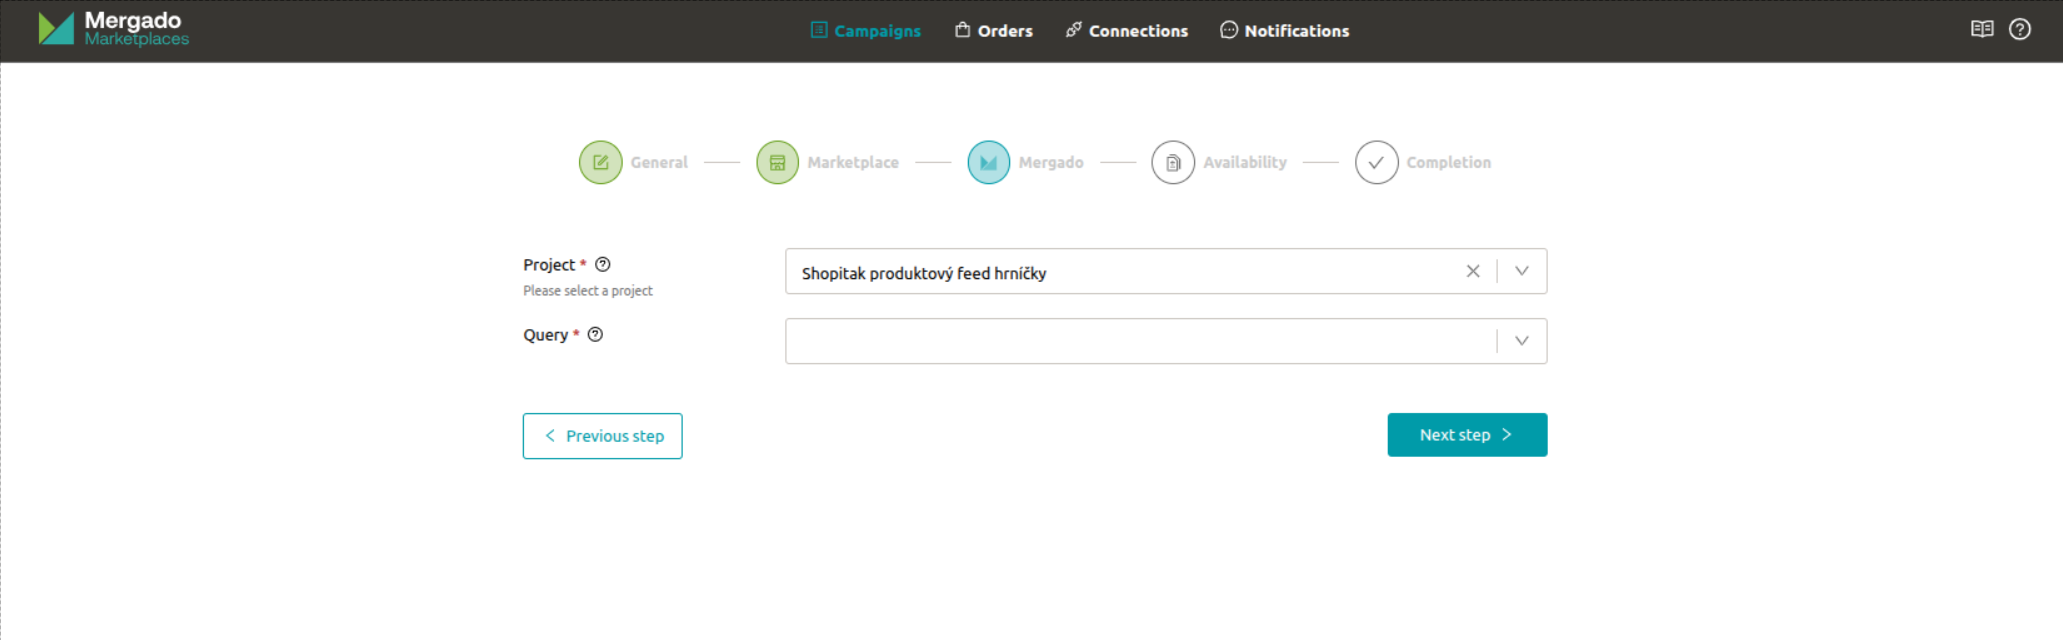2063x640 pixels.
Task: View Notifications in top navigation
Action: (1284, 31)
